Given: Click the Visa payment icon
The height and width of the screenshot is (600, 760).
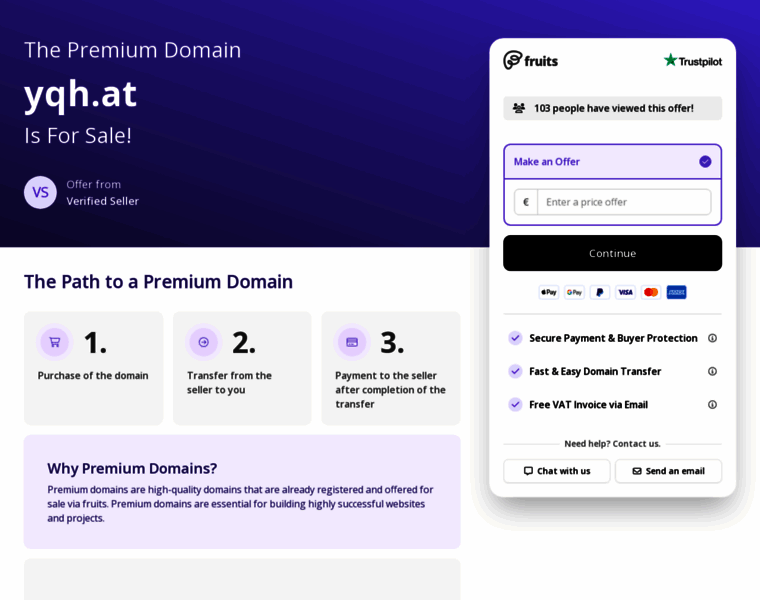Looking at the screenshot, I should 625,292.
